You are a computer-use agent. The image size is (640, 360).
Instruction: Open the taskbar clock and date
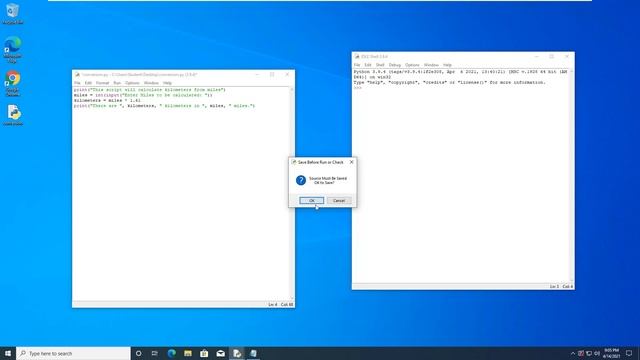[611, 353]
